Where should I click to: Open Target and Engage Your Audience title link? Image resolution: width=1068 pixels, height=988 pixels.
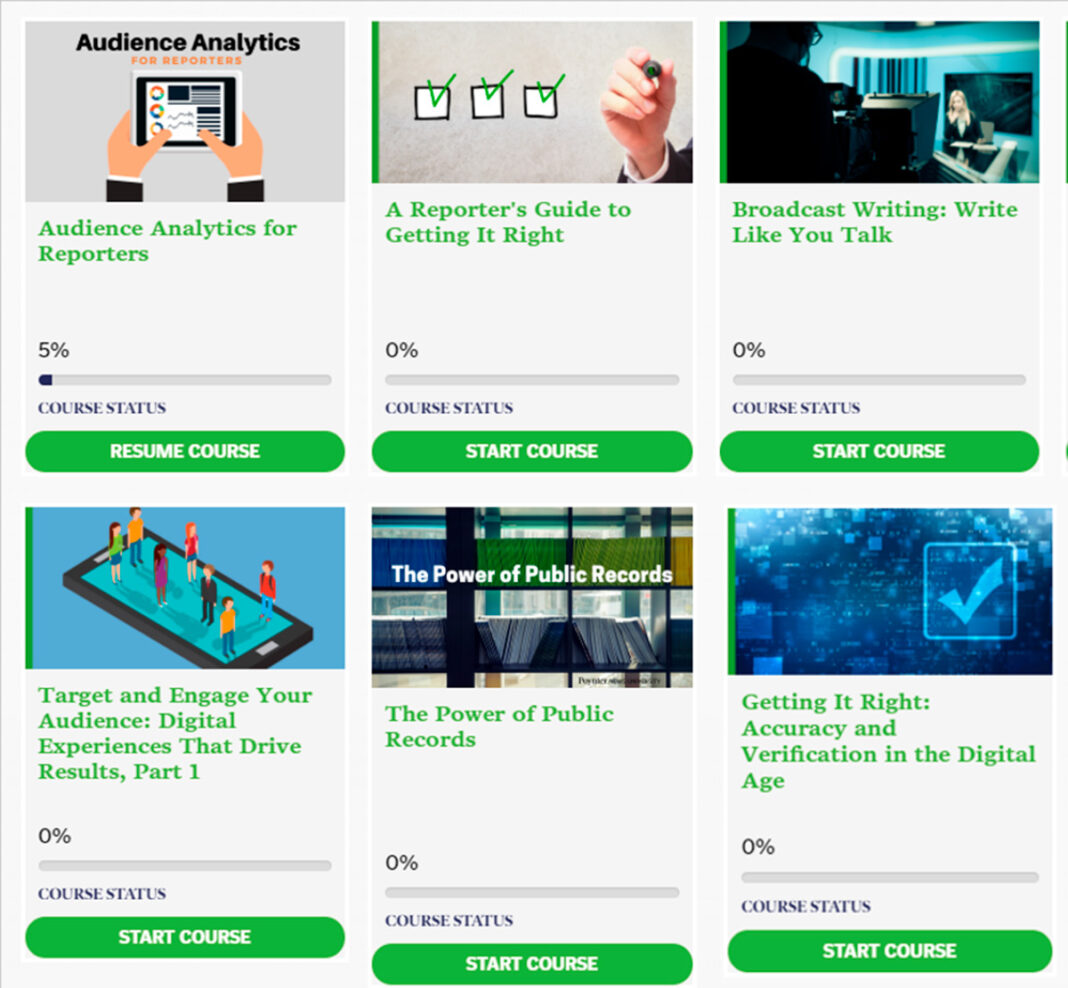point(175,733)
